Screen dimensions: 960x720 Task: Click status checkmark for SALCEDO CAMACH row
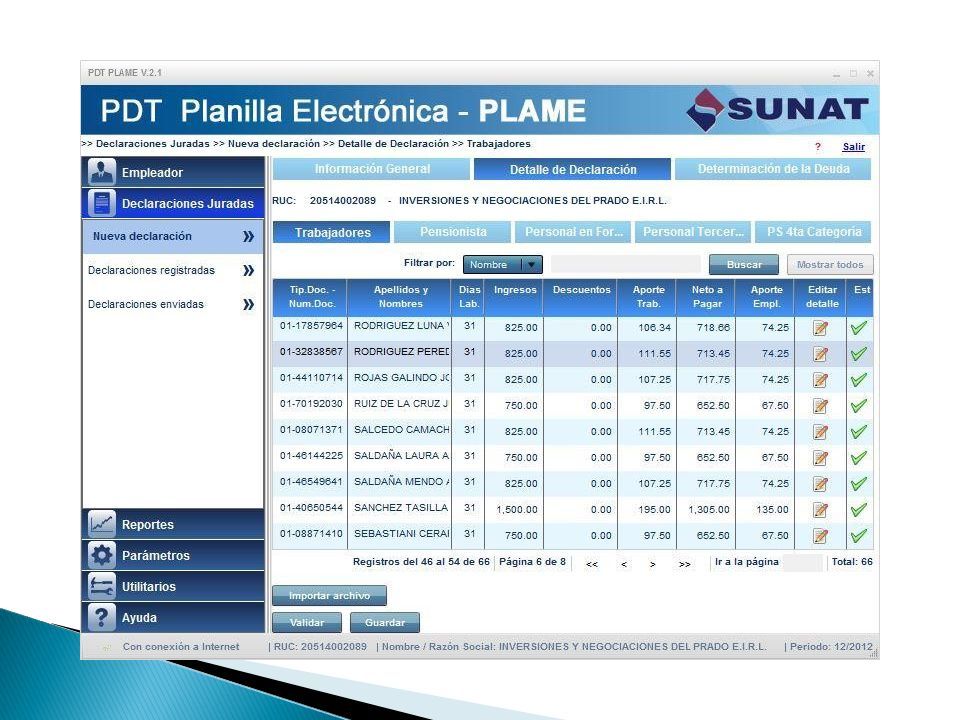coord(859,432)
